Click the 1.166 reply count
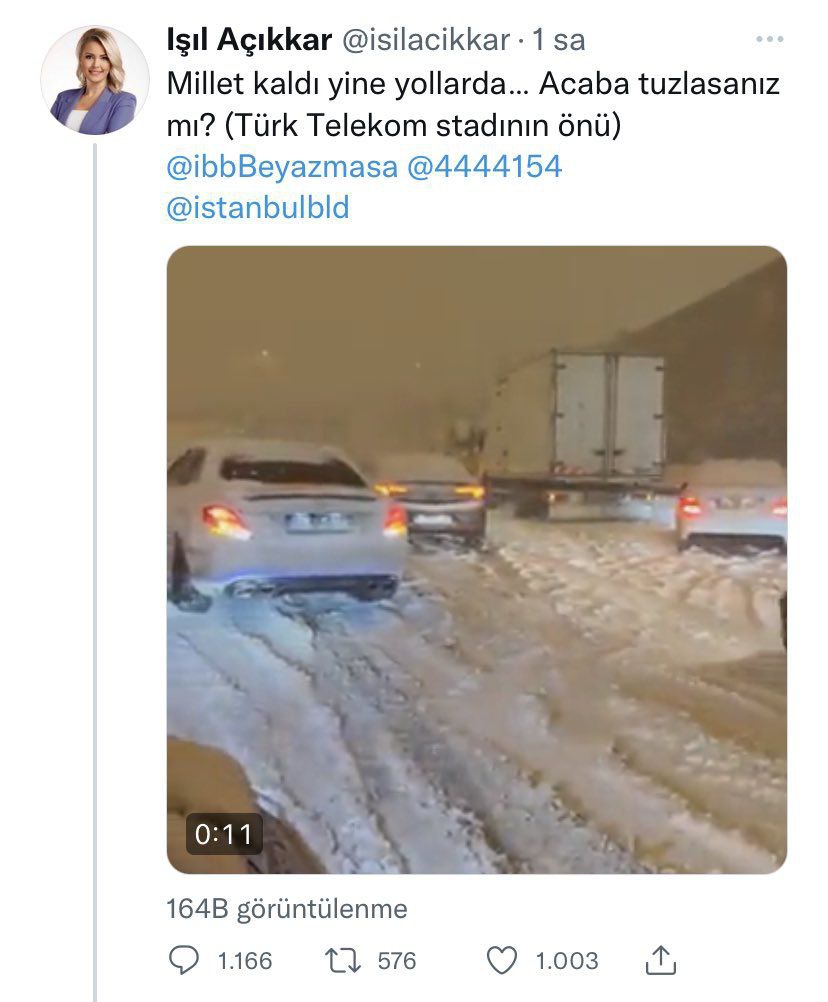 (244, 961)
